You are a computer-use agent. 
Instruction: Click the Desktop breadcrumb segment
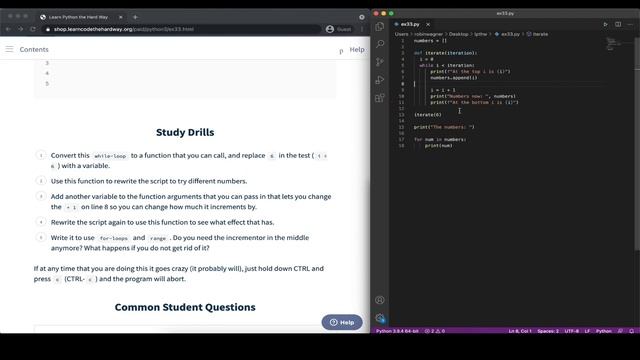[458, 34]
